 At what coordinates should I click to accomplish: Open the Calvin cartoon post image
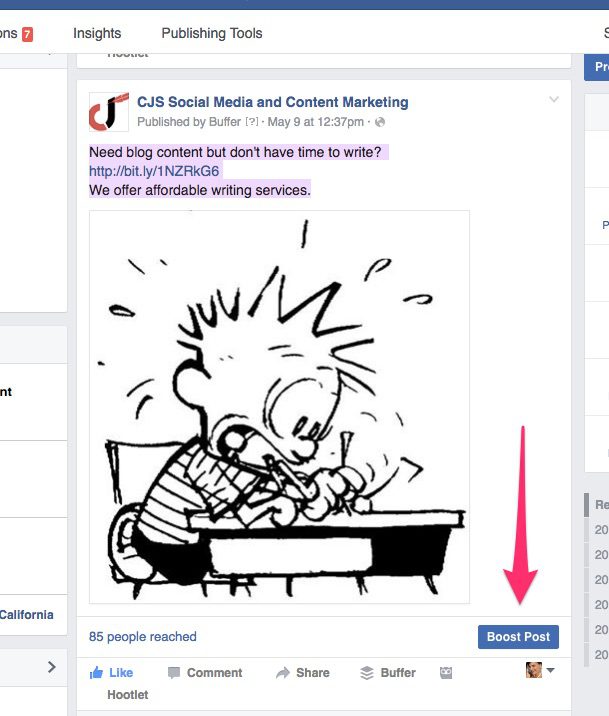point(279,407)
